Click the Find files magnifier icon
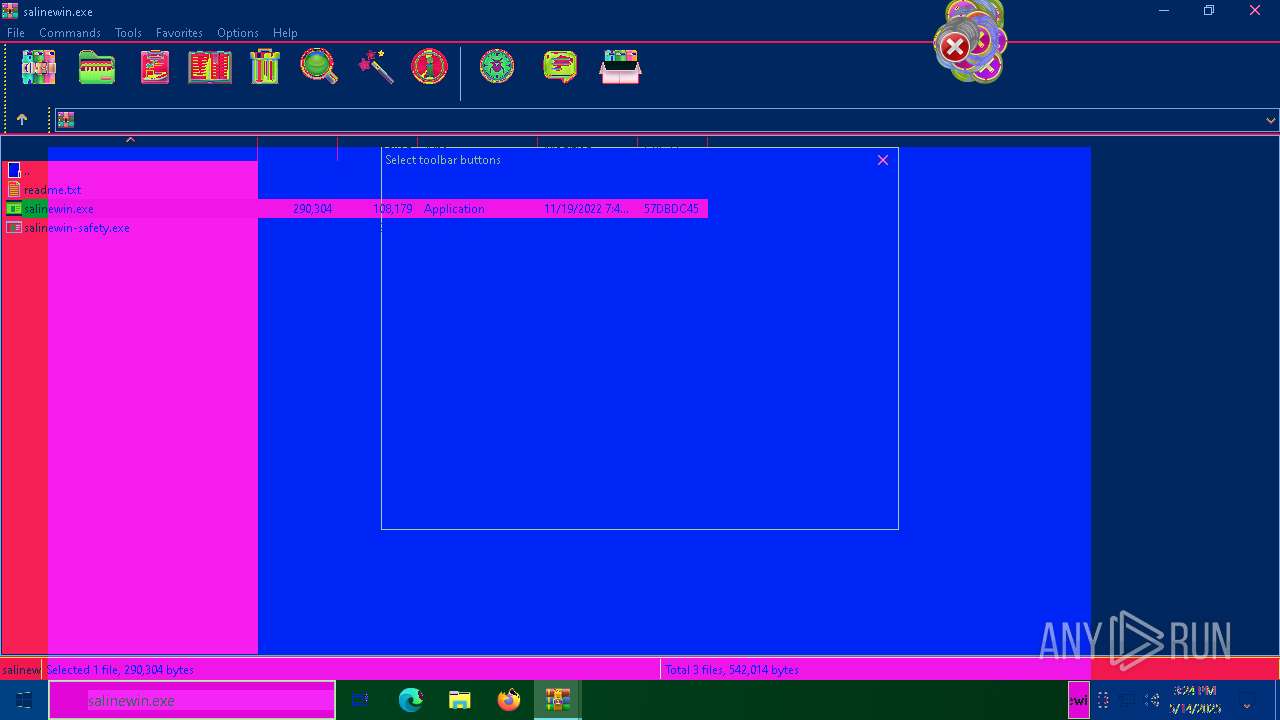The height and width of the screenshot is (720, 1280). [x=319, y=68]
